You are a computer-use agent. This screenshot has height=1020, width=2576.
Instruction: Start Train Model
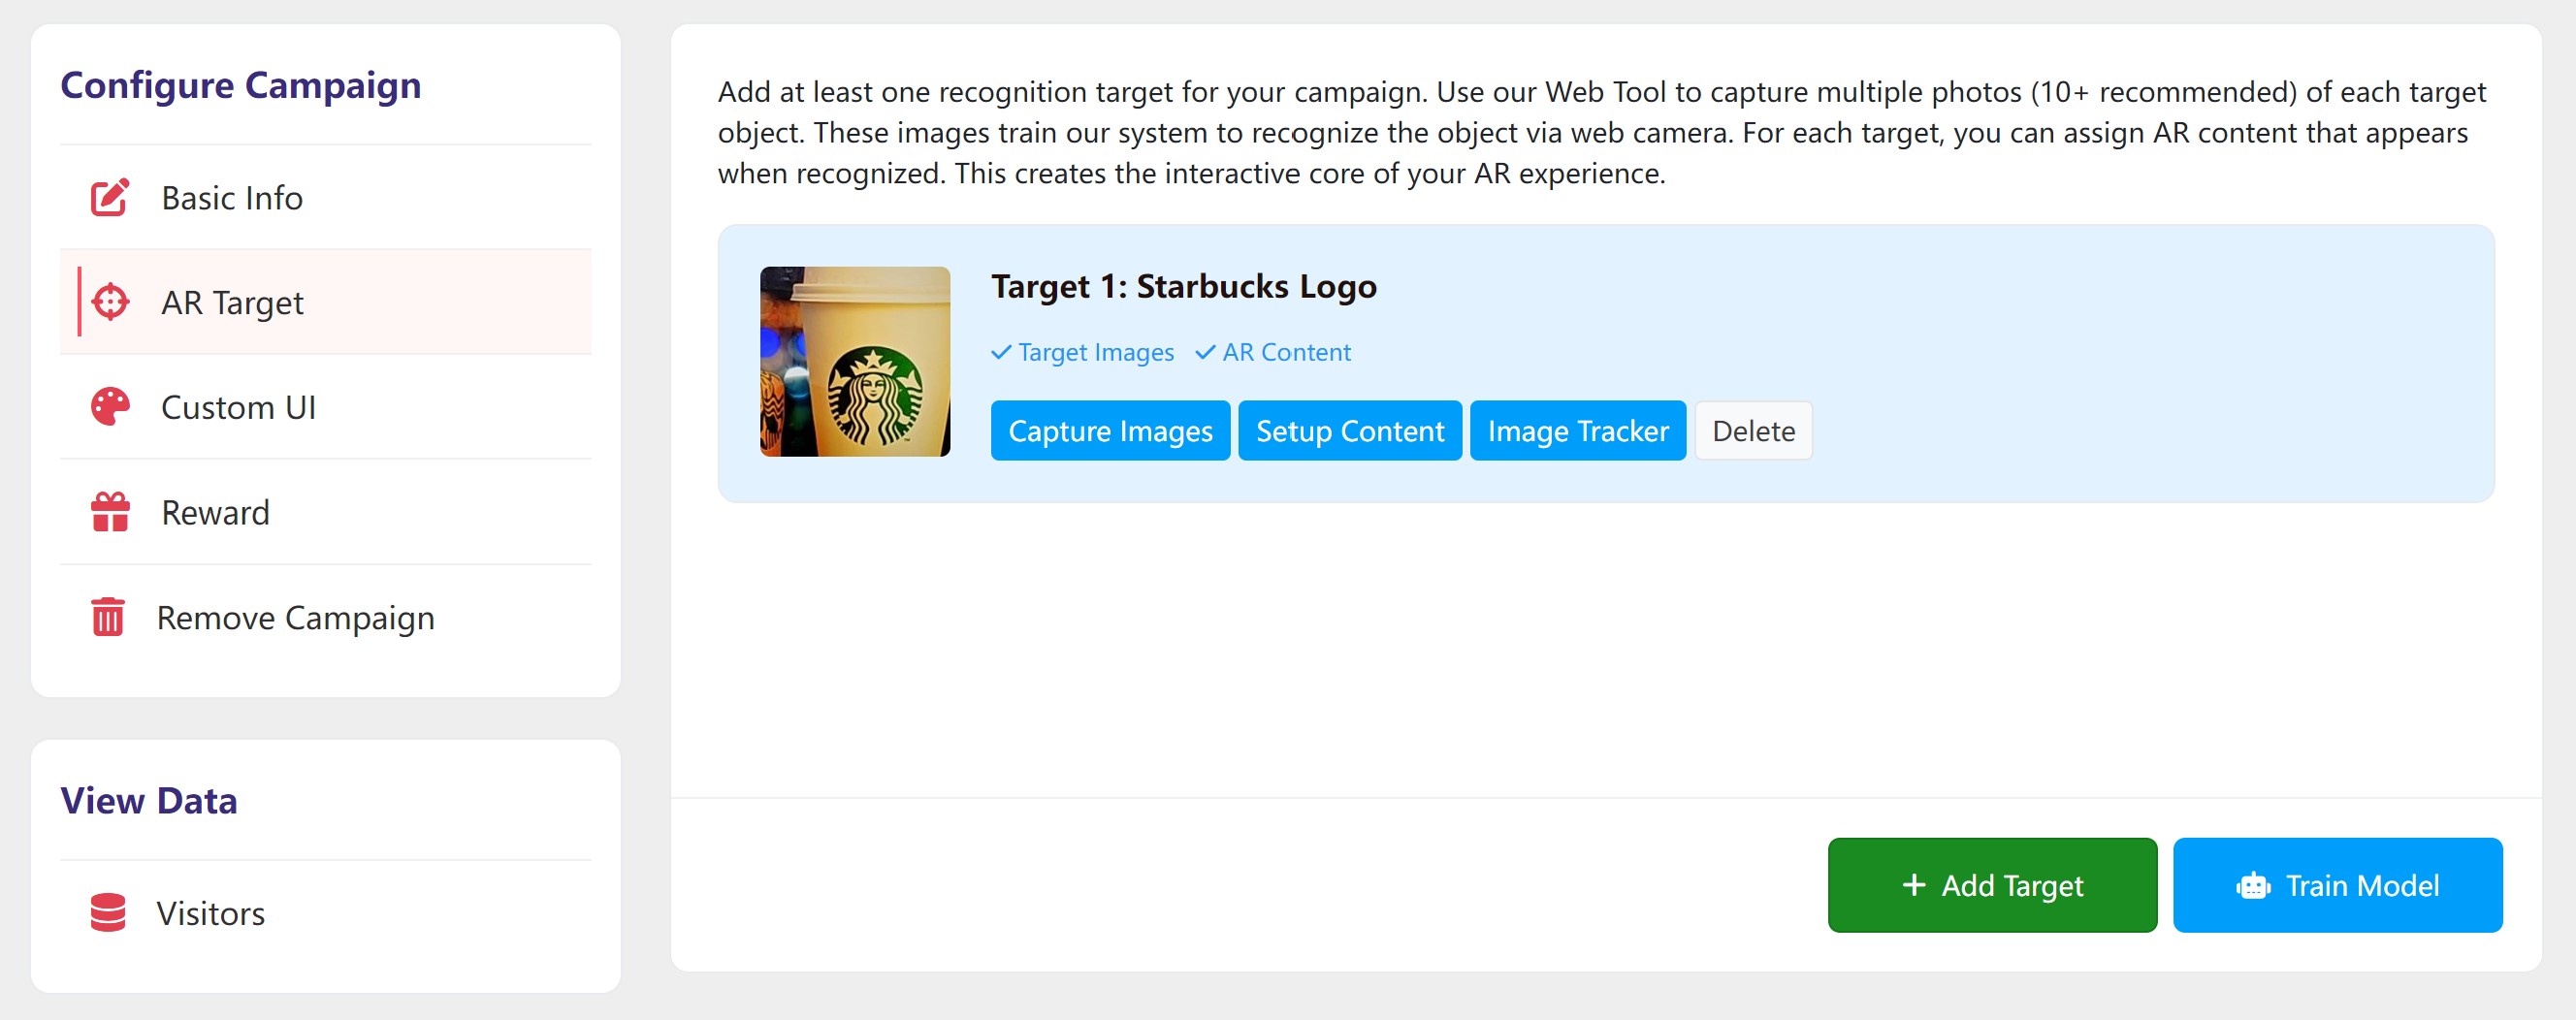pos(2337,885)
